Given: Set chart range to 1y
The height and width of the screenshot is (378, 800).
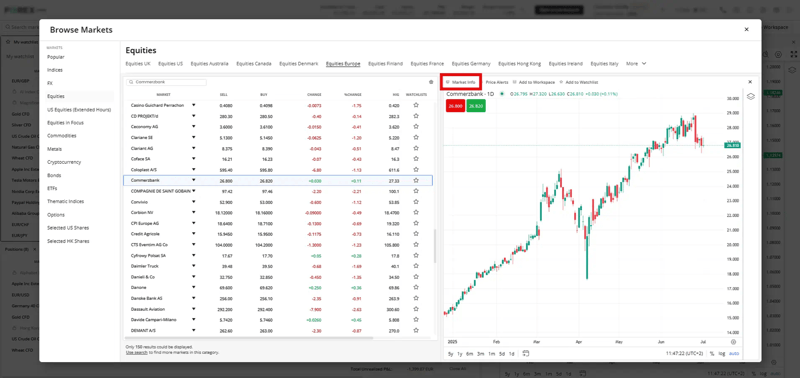Looking at the screenshot, I should (x=460, y=353).
